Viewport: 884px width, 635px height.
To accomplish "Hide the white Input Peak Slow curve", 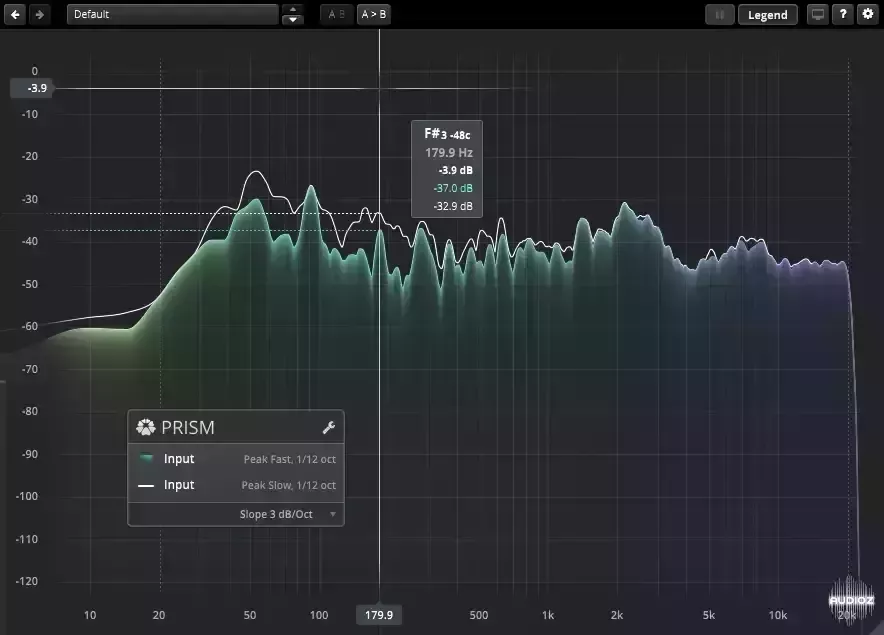I will (x=180, y=485).
